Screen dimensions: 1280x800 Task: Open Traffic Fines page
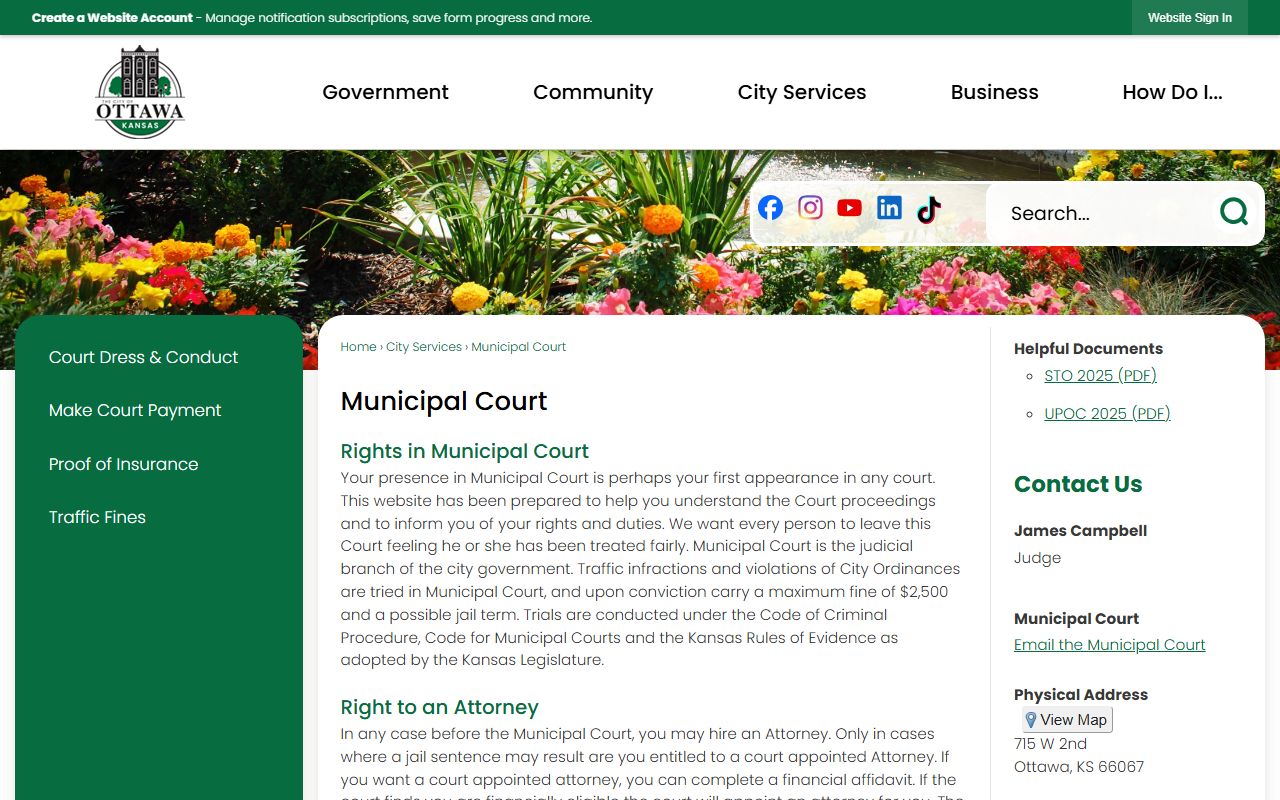[x=97, y=517]
